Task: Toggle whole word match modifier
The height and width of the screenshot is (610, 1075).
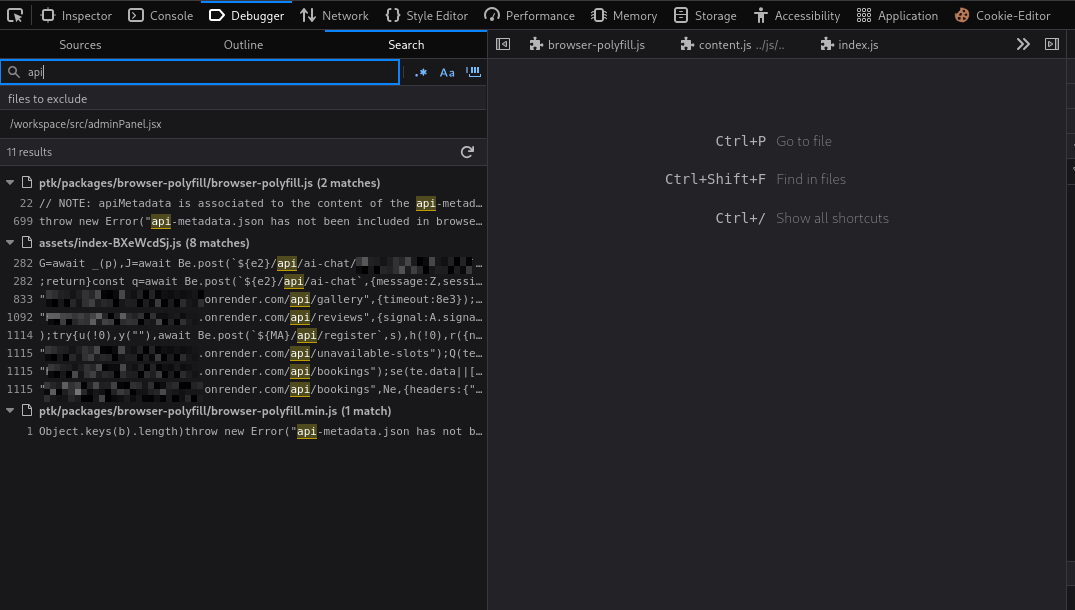Action: click(x=473, y=72)
